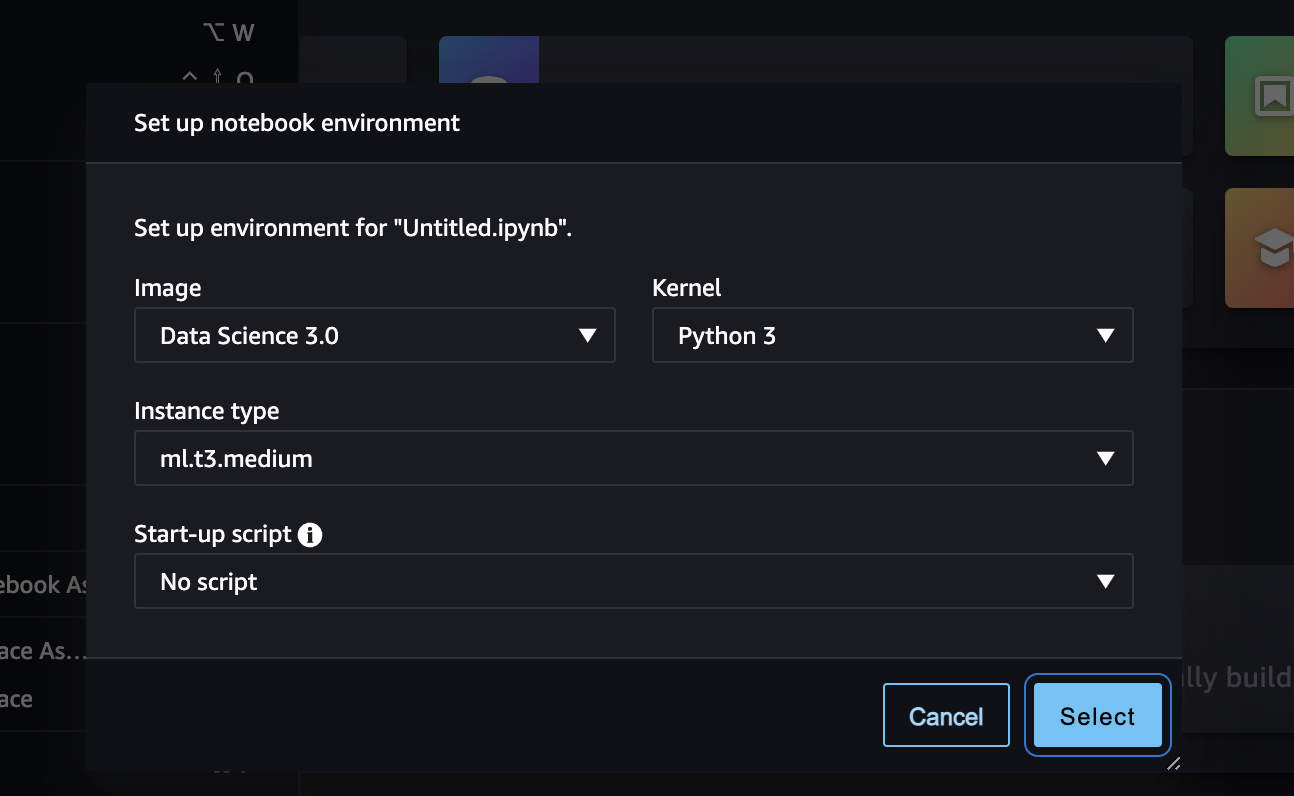Open the Image dropdown showing Data Science 3.0
Screen dimensions: 1294x796
374,336
